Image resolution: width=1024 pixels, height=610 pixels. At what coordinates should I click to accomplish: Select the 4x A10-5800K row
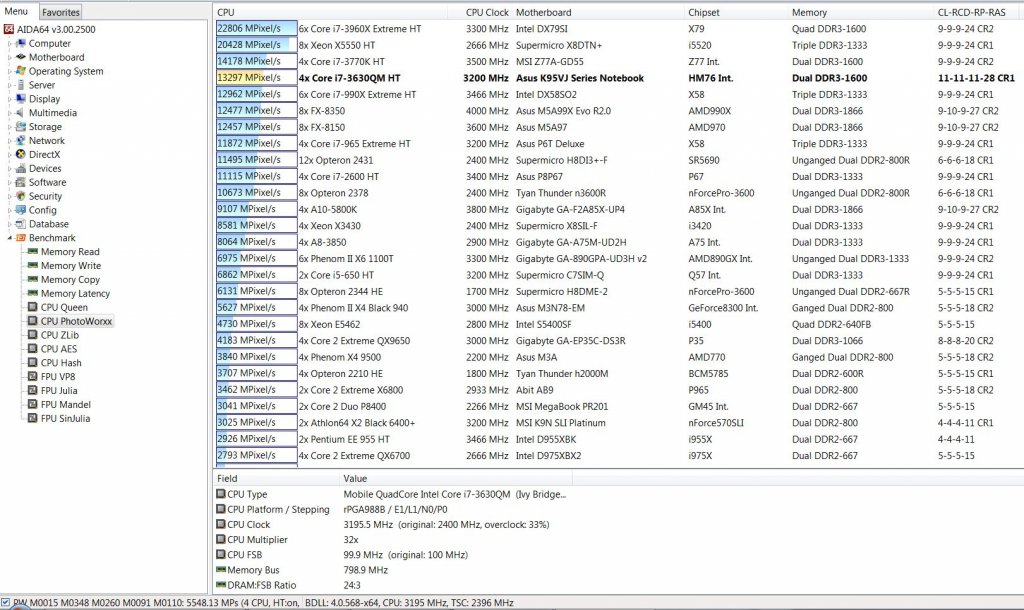pos(619,210)
